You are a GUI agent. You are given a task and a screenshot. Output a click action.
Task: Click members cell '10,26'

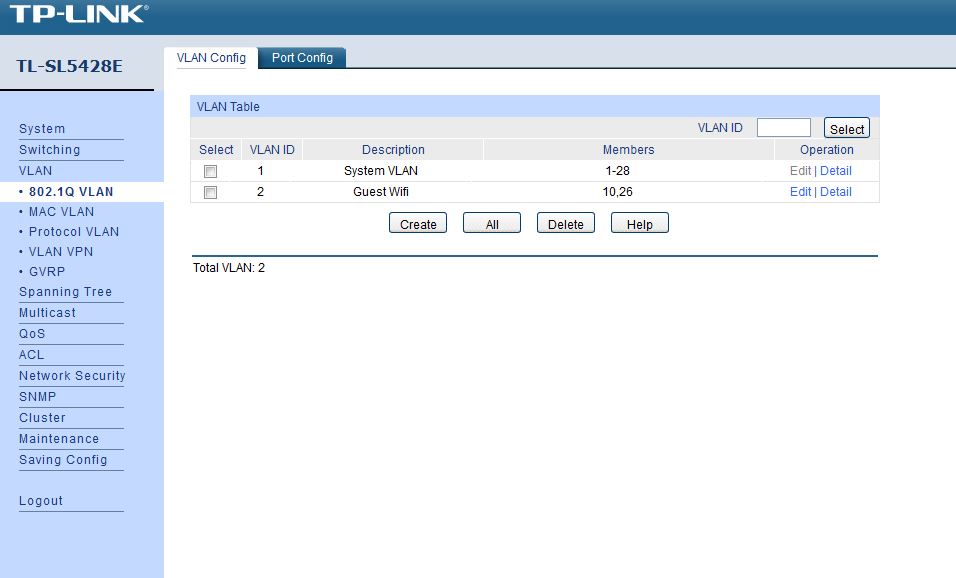pyautogui.click(x=618, y=192)
